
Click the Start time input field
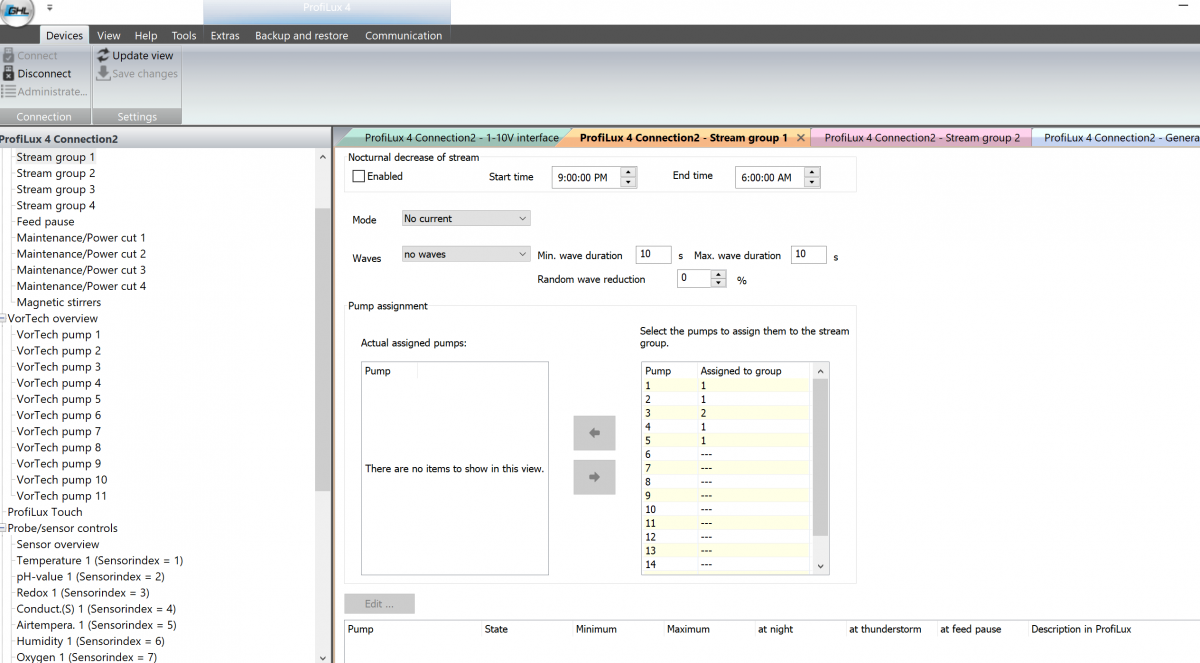[586, 177]
